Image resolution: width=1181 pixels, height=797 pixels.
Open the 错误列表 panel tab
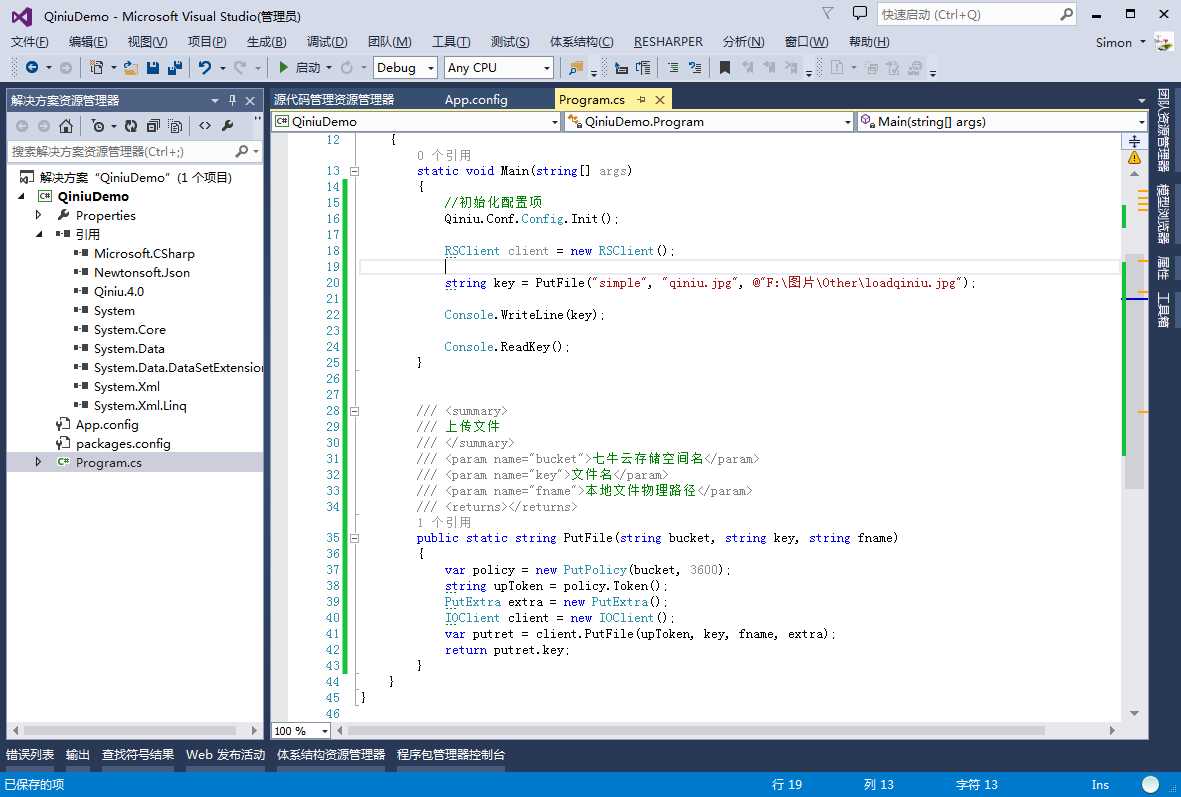[x=30, y=754]
